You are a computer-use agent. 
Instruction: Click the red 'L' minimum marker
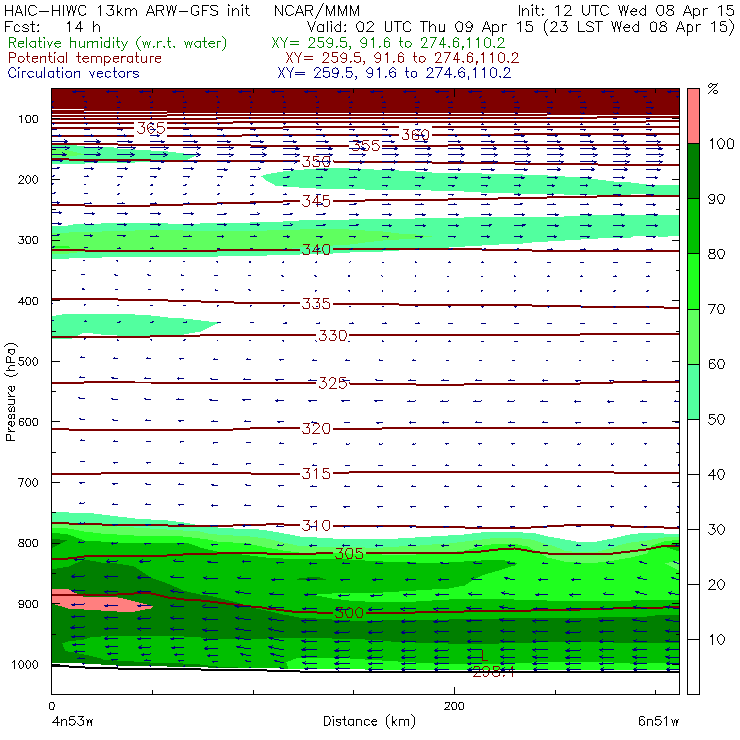(485, 655)
